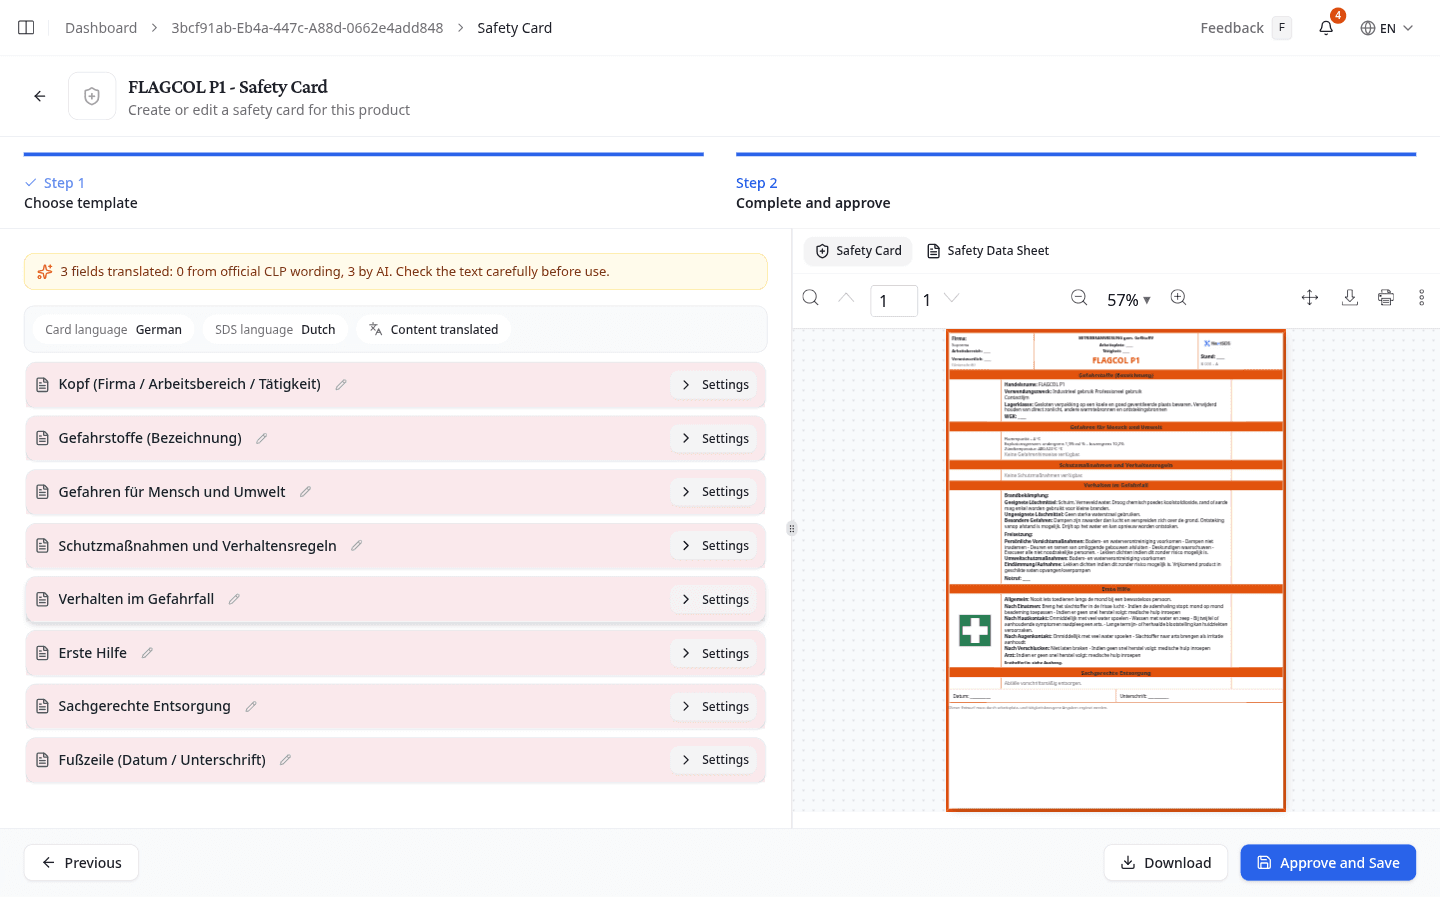
Task: Open the EN language selector
Action: [x=1387, y=28]
